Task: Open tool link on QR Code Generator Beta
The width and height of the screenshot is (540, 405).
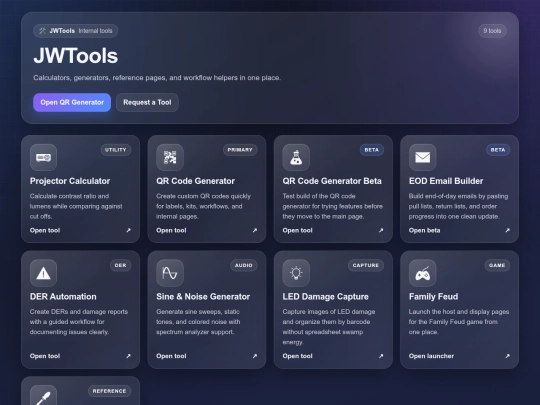Action: 298,230
